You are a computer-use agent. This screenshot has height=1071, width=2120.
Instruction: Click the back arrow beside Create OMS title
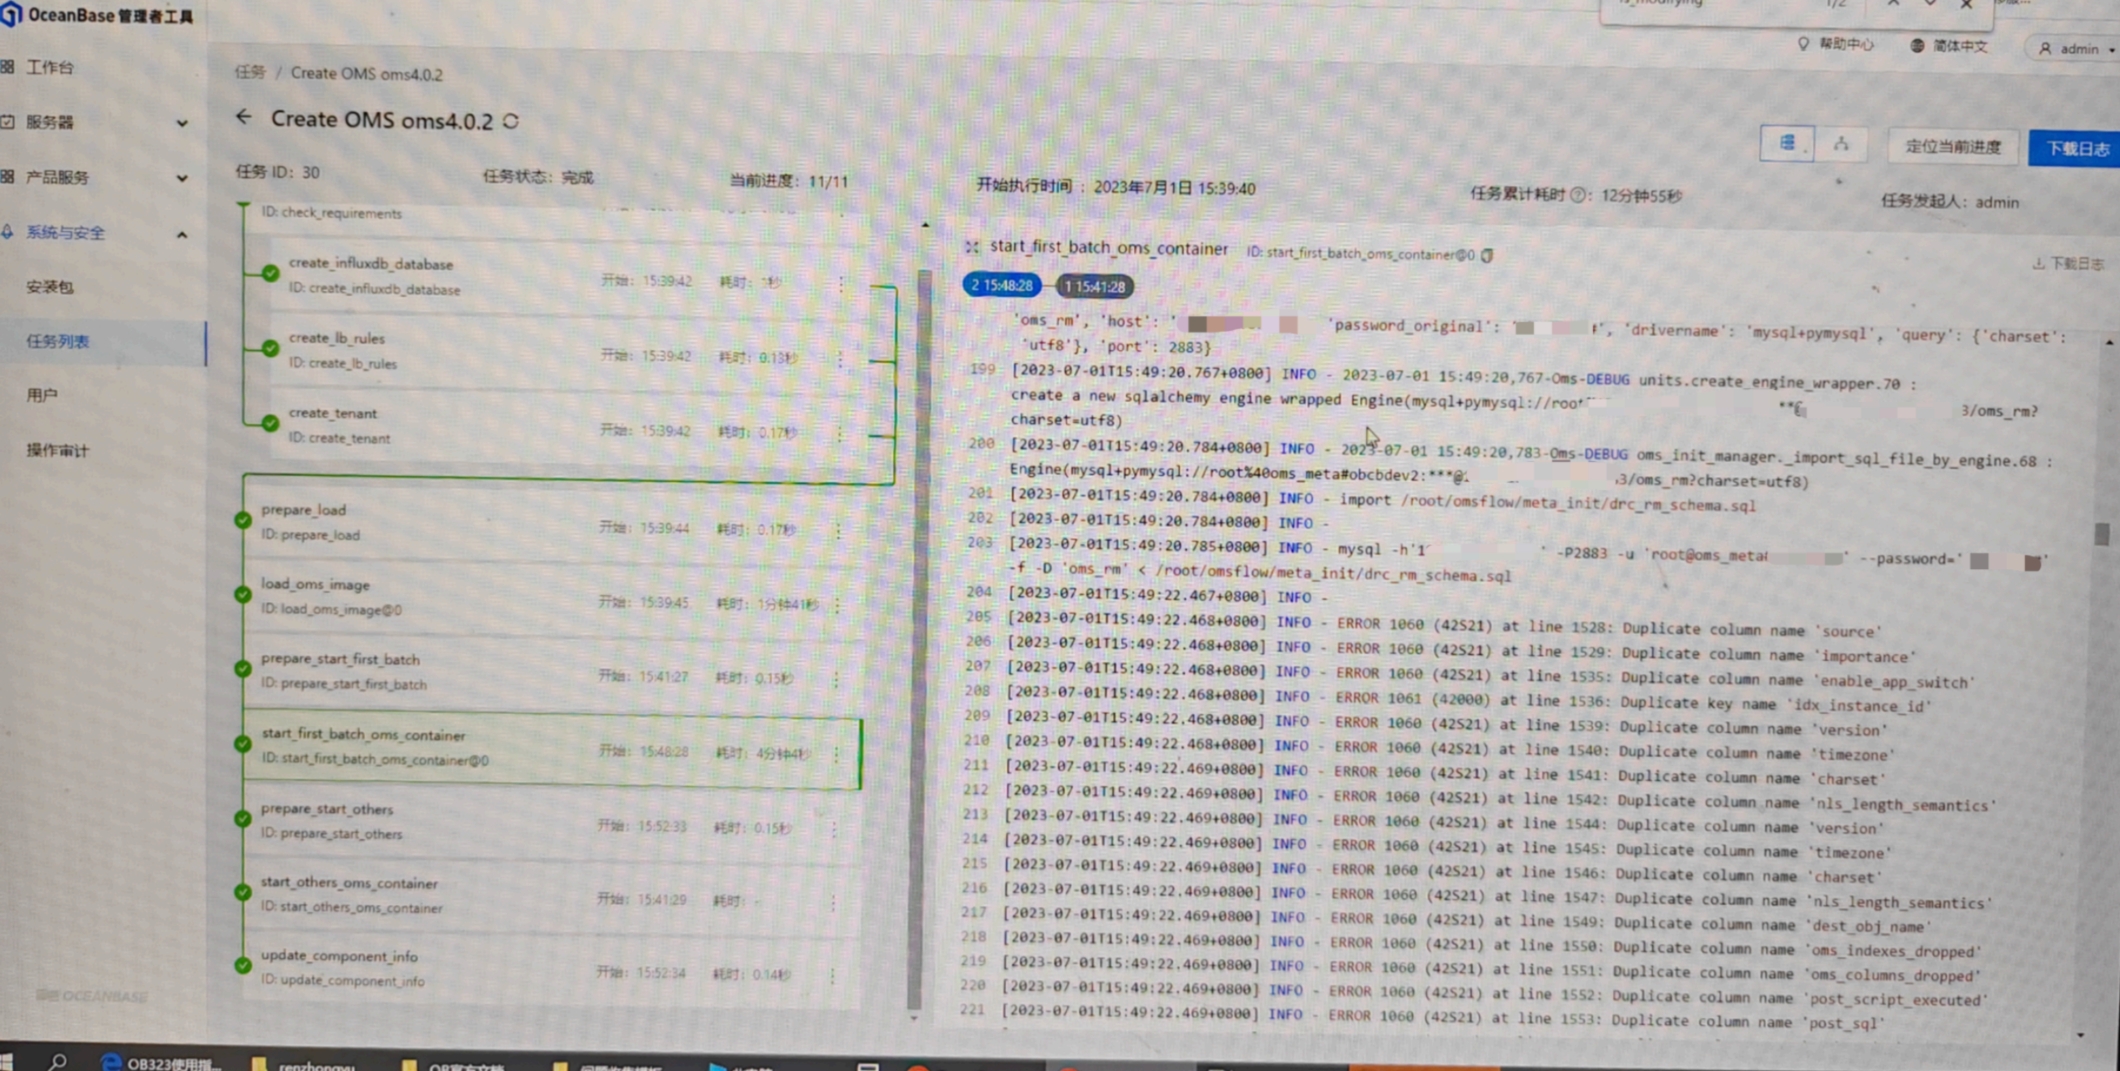click(x=243, y=118)
